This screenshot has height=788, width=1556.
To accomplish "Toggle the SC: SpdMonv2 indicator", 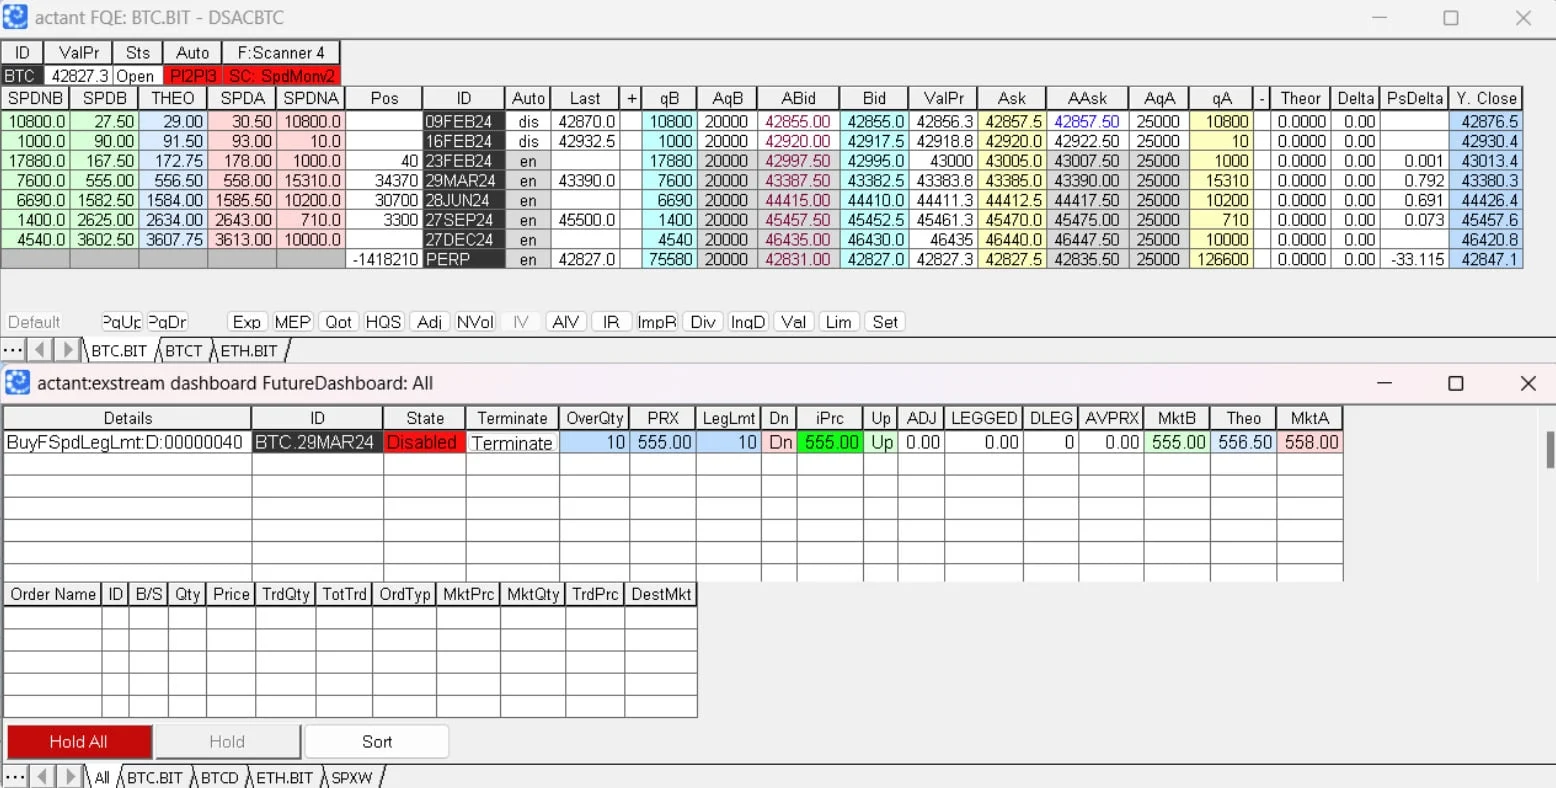I will (281, 76).
